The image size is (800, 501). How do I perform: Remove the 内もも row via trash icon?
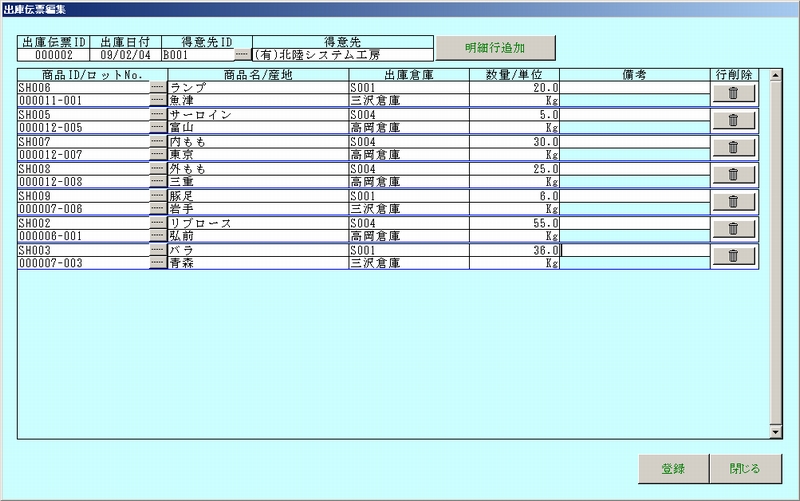tap(733, 147)
